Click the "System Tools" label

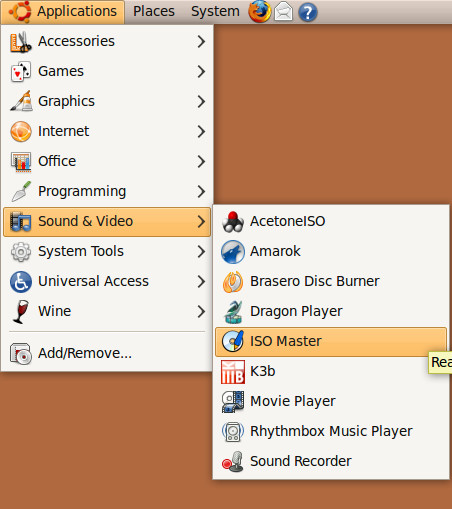(x=81, y=251)
